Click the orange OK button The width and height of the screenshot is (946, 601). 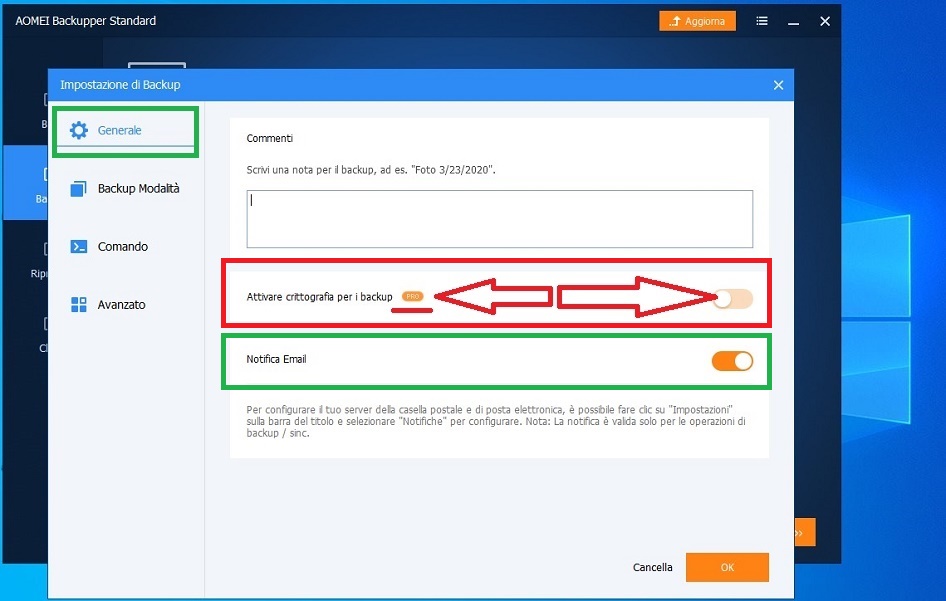pos(727,567)
